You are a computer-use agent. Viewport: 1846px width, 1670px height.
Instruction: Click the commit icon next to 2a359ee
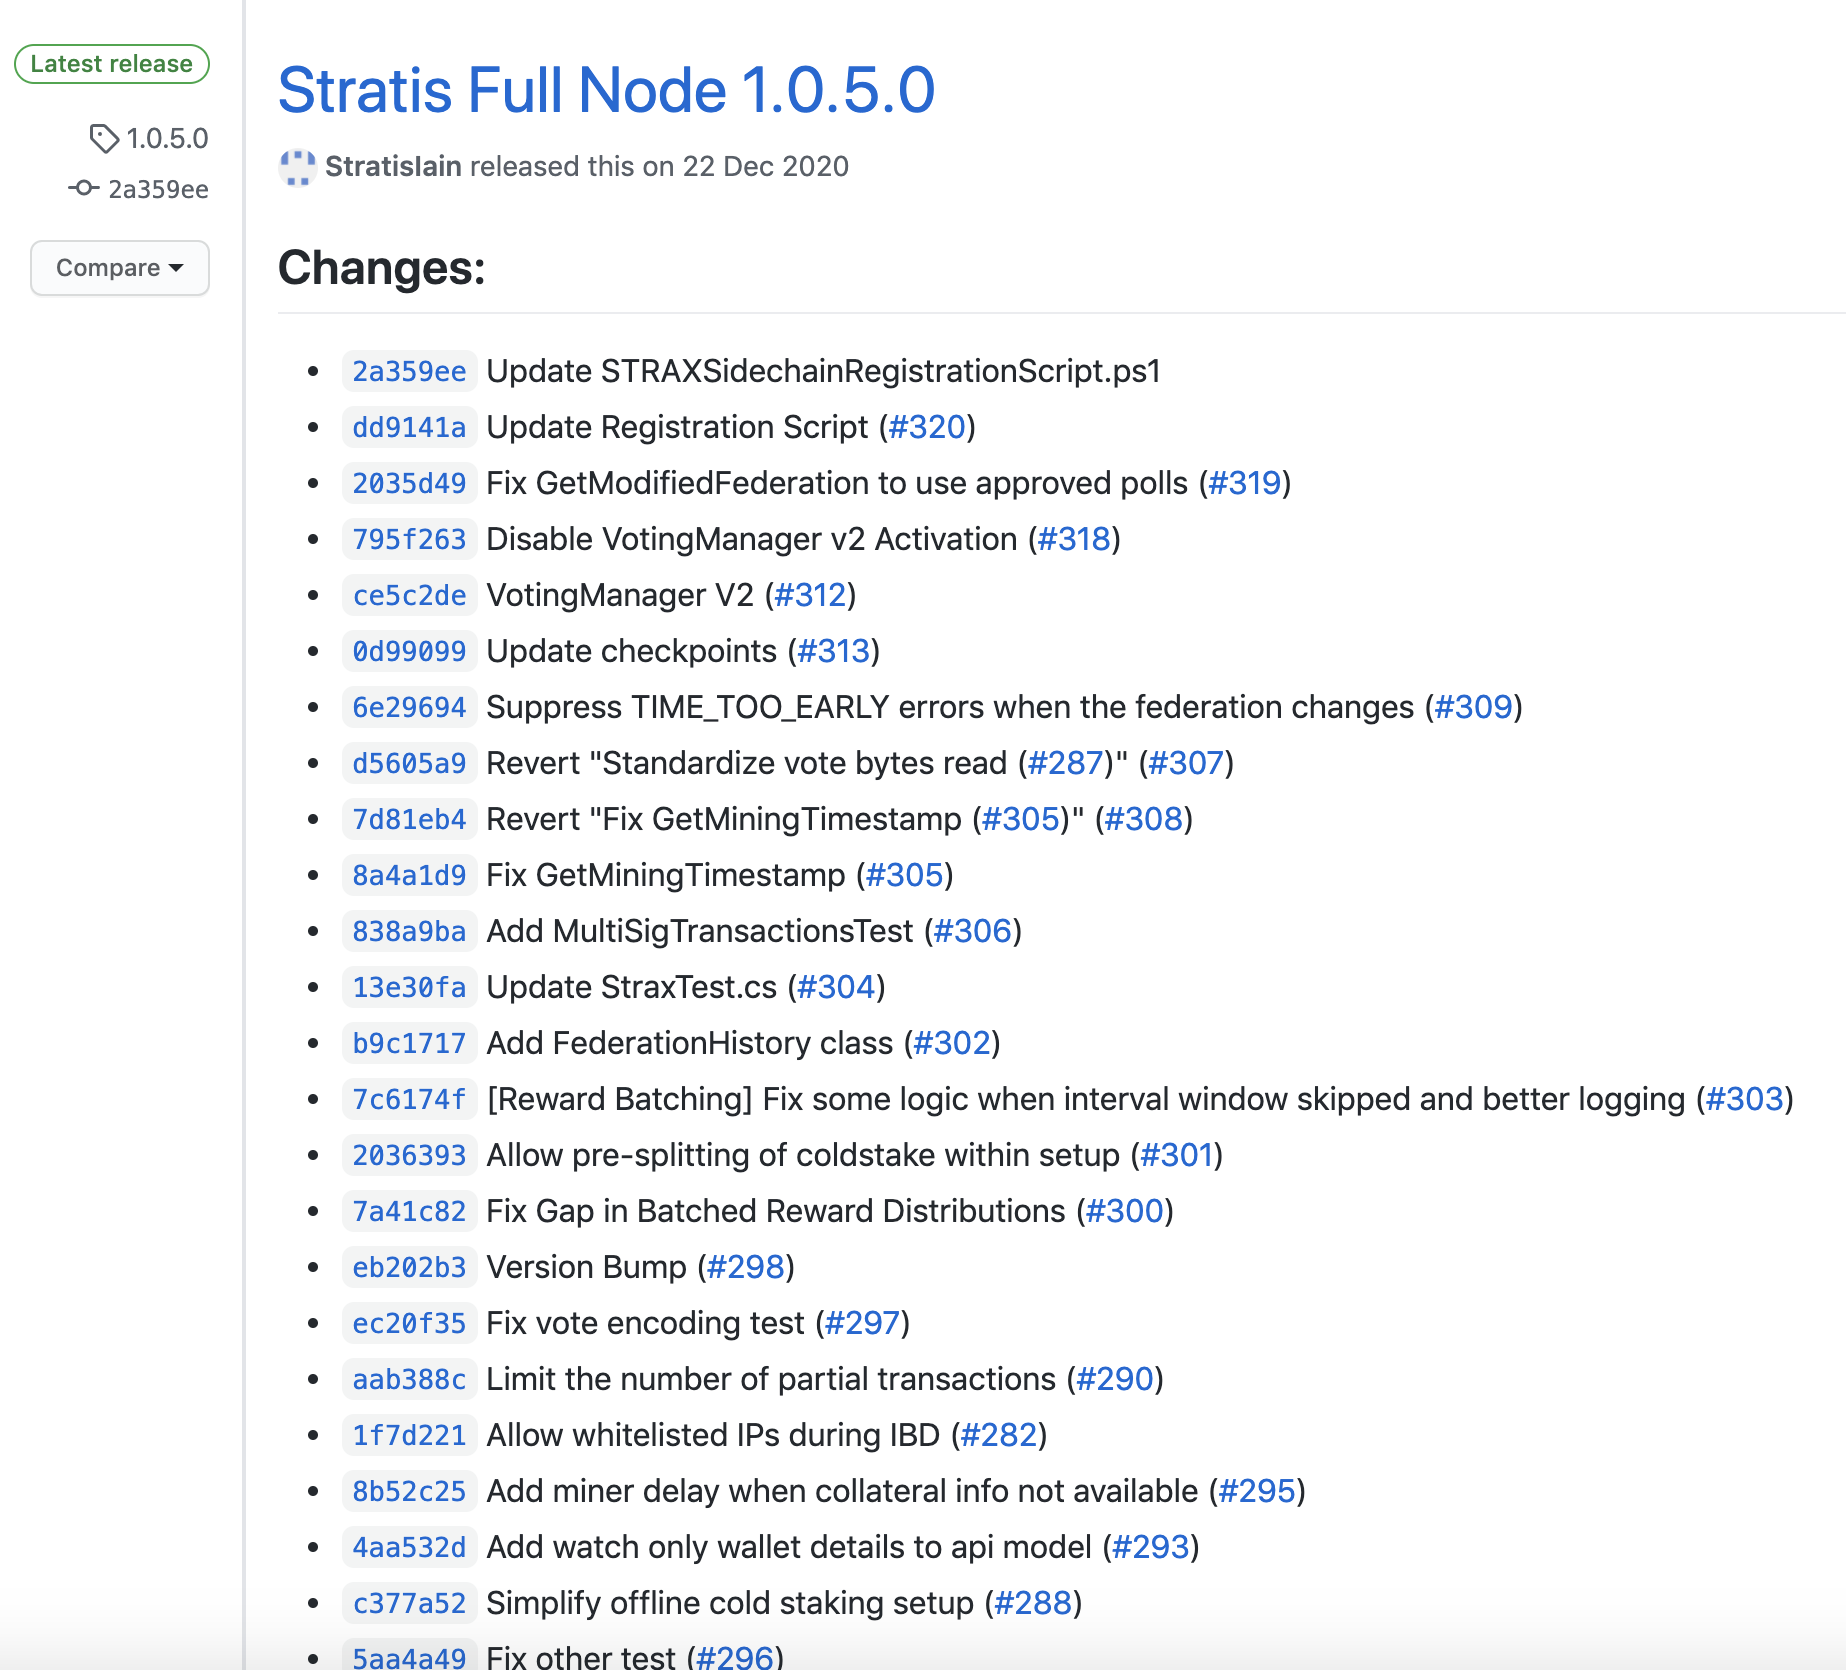pos(84,188)
